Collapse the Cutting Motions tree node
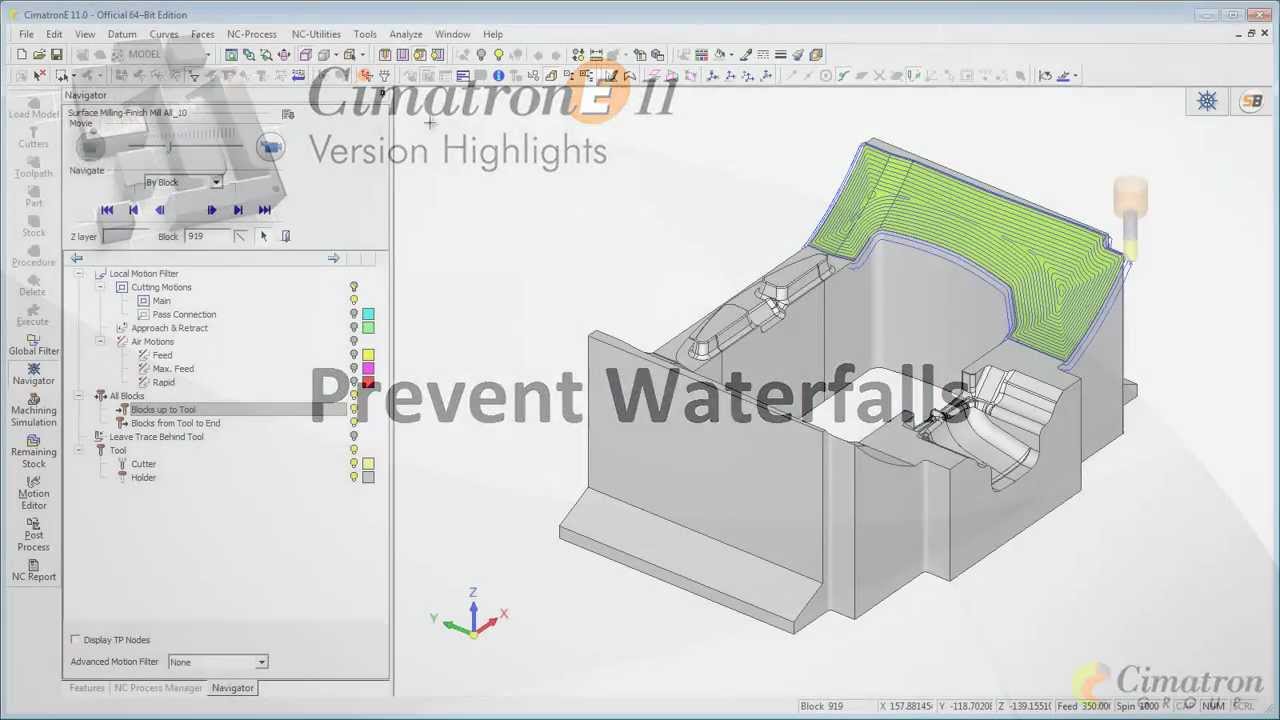 pyautogui.click(x=100, y=287)
